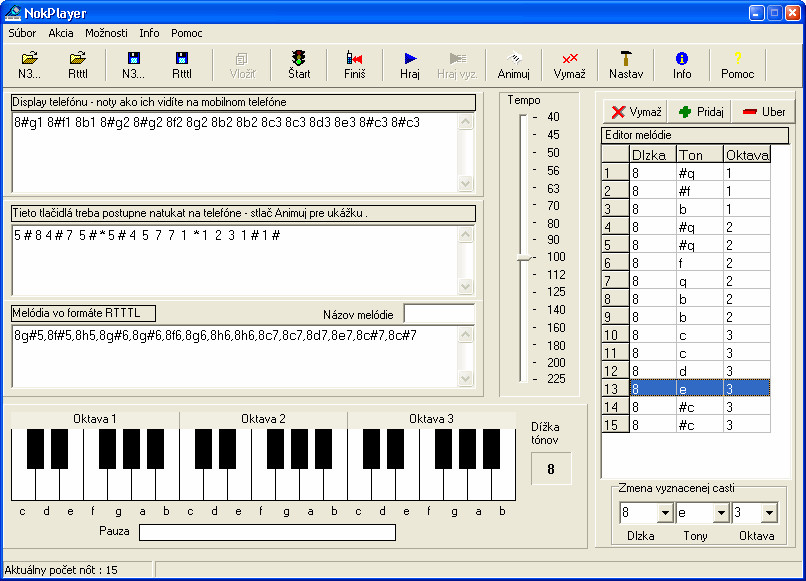Viewport: 806px width, 581px height.
Task: Click RTTTL melody text area
Action: pos(235,356)
